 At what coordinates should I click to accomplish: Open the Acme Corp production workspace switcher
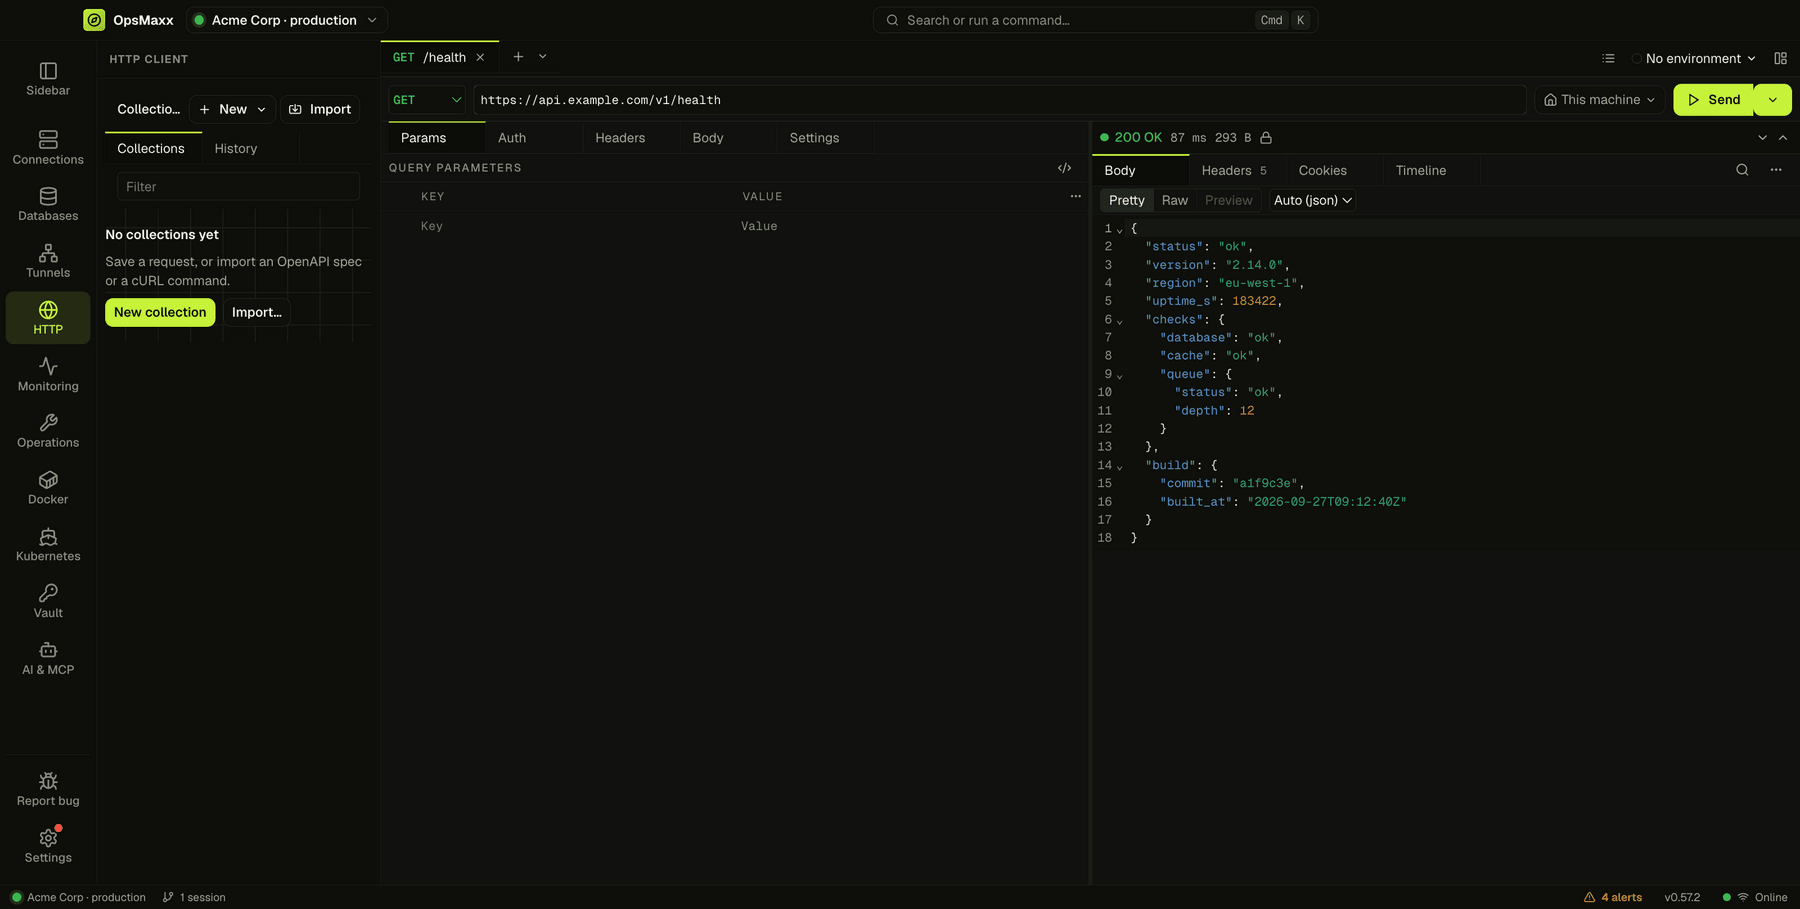pos(286,20)
